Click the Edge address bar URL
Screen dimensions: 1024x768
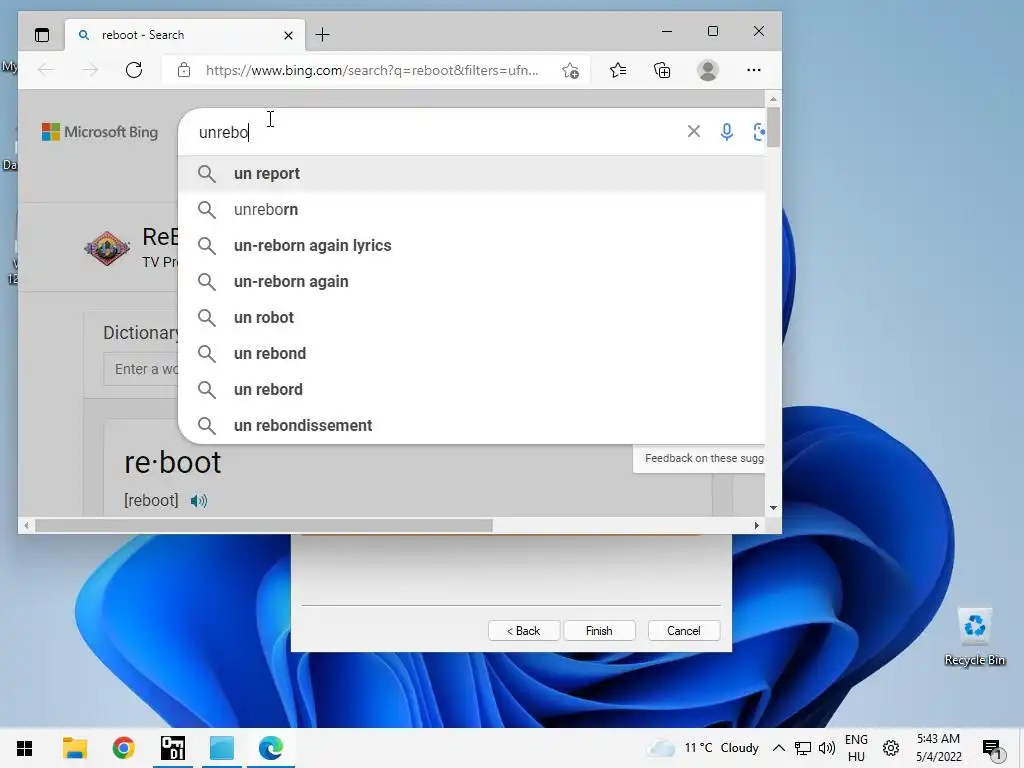pyautogui.click(x=372, y=71)
